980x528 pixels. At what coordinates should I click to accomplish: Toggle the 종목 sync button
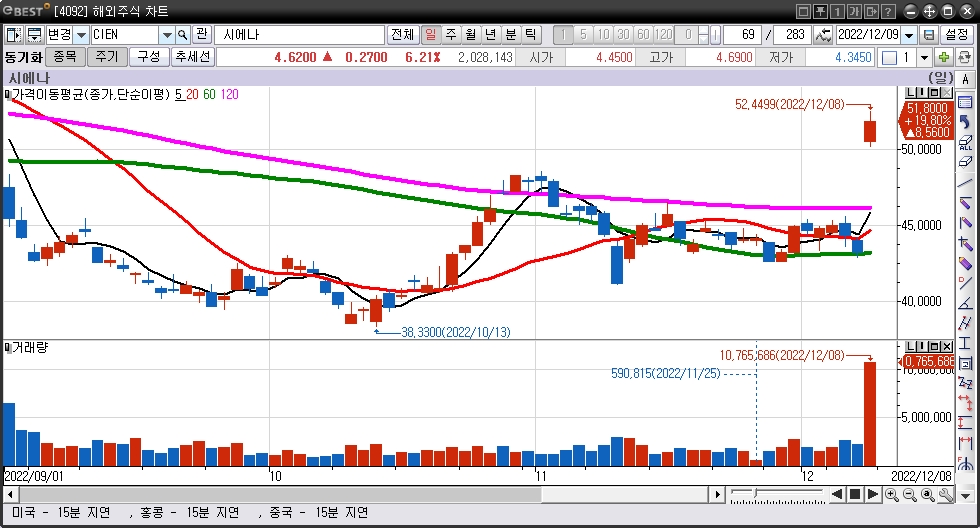[x=65, y=57]
